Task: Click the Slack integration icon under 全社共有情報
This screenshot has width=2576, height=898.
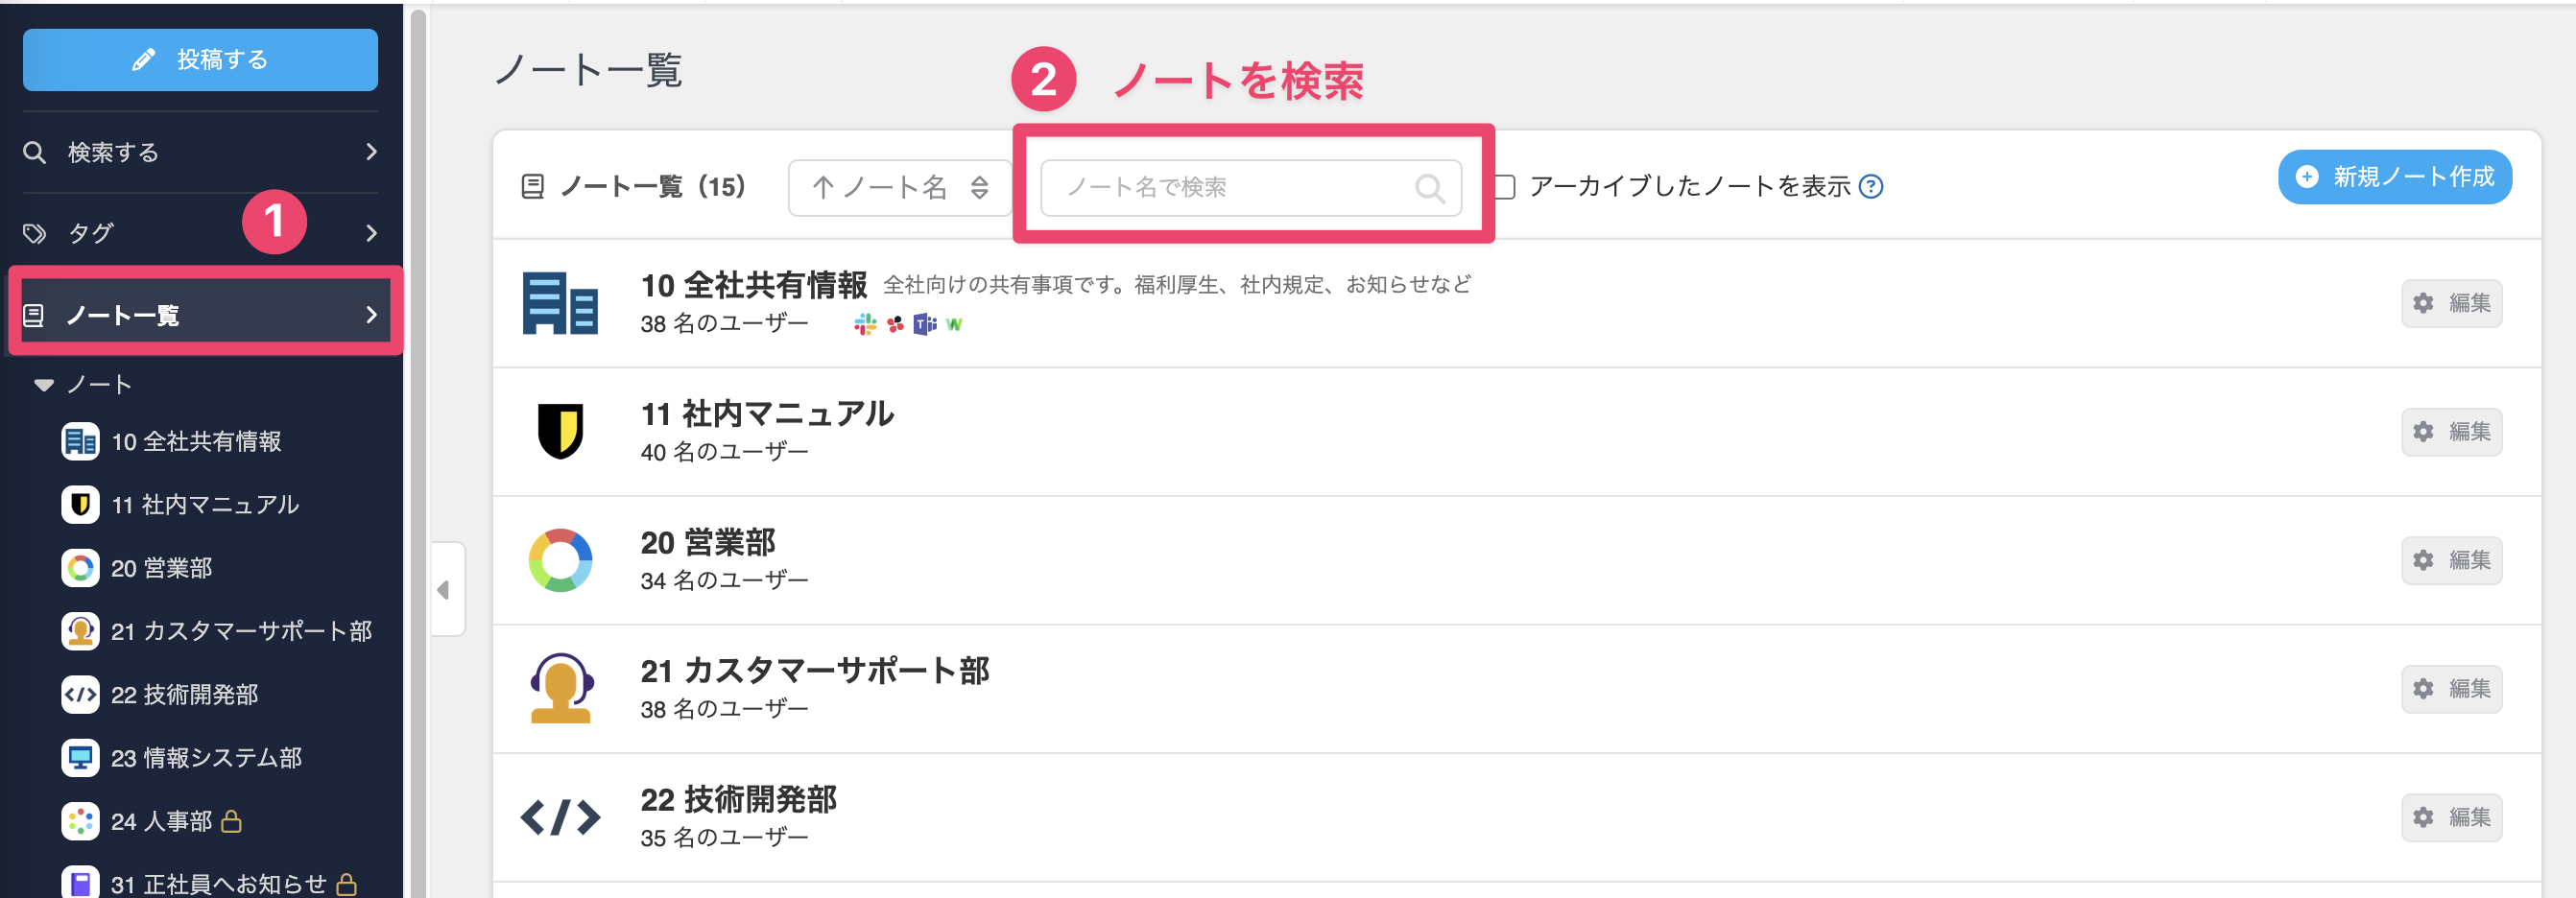Action: [x=865, y=324]
